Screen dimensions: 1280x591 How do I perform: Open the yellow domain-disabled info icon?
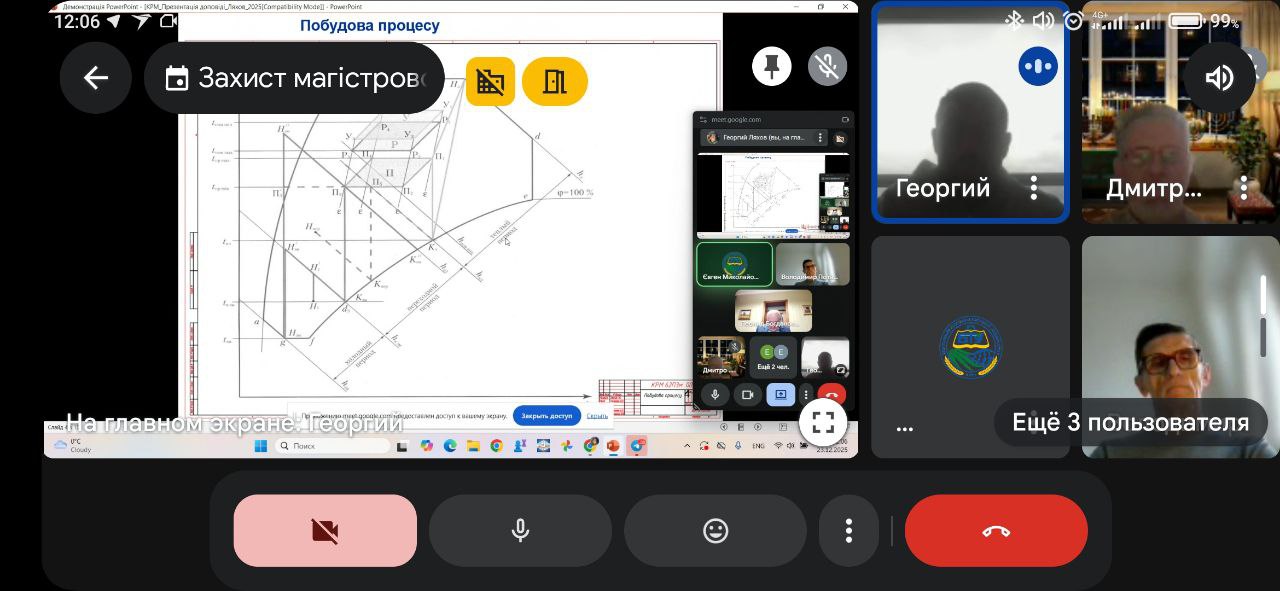click(490, 81)
